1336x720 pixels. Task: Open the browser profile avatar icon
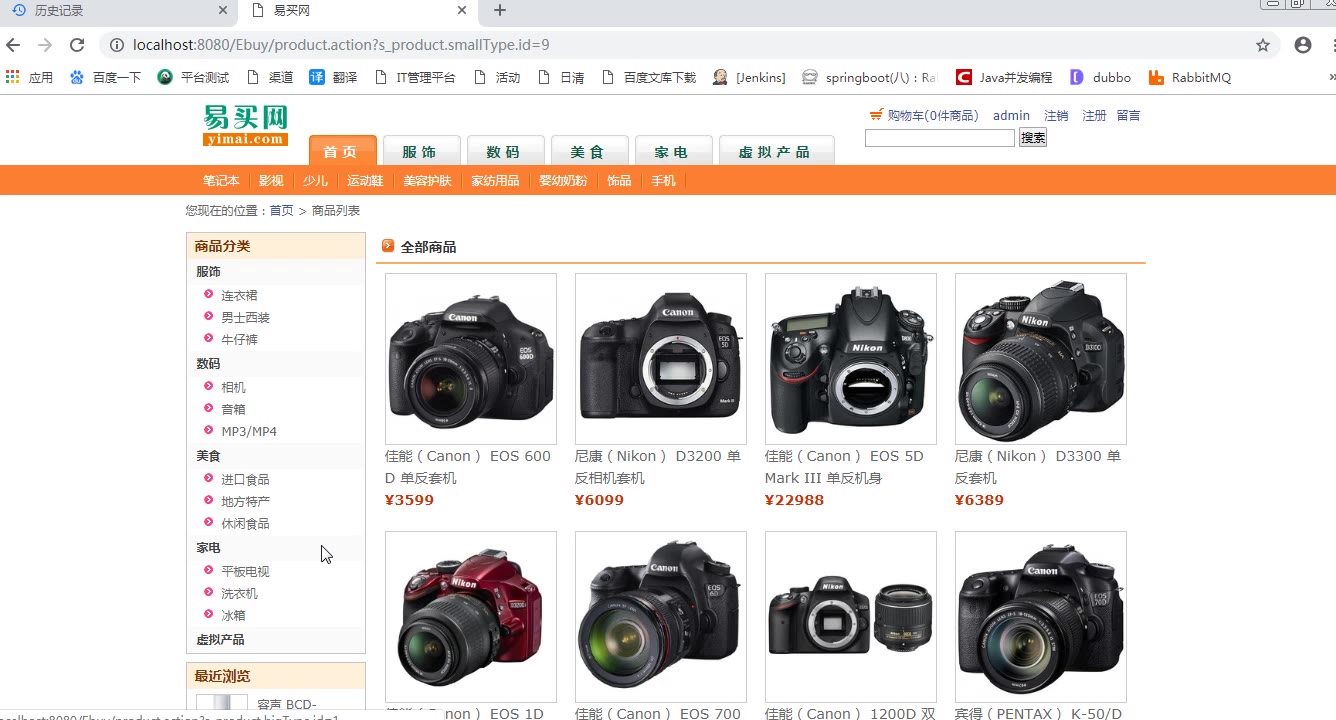pyautogui.click(x=1303, y=45)
